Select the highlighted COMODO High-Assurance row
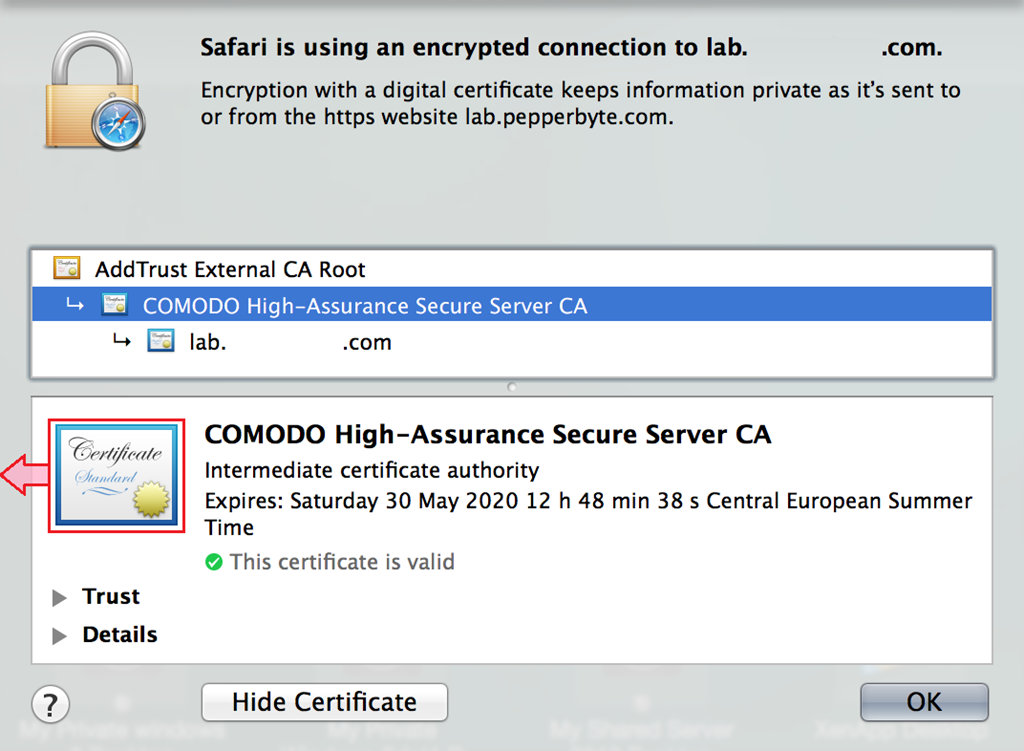Screen dimensions: 1024x751 tap(365, 306)
